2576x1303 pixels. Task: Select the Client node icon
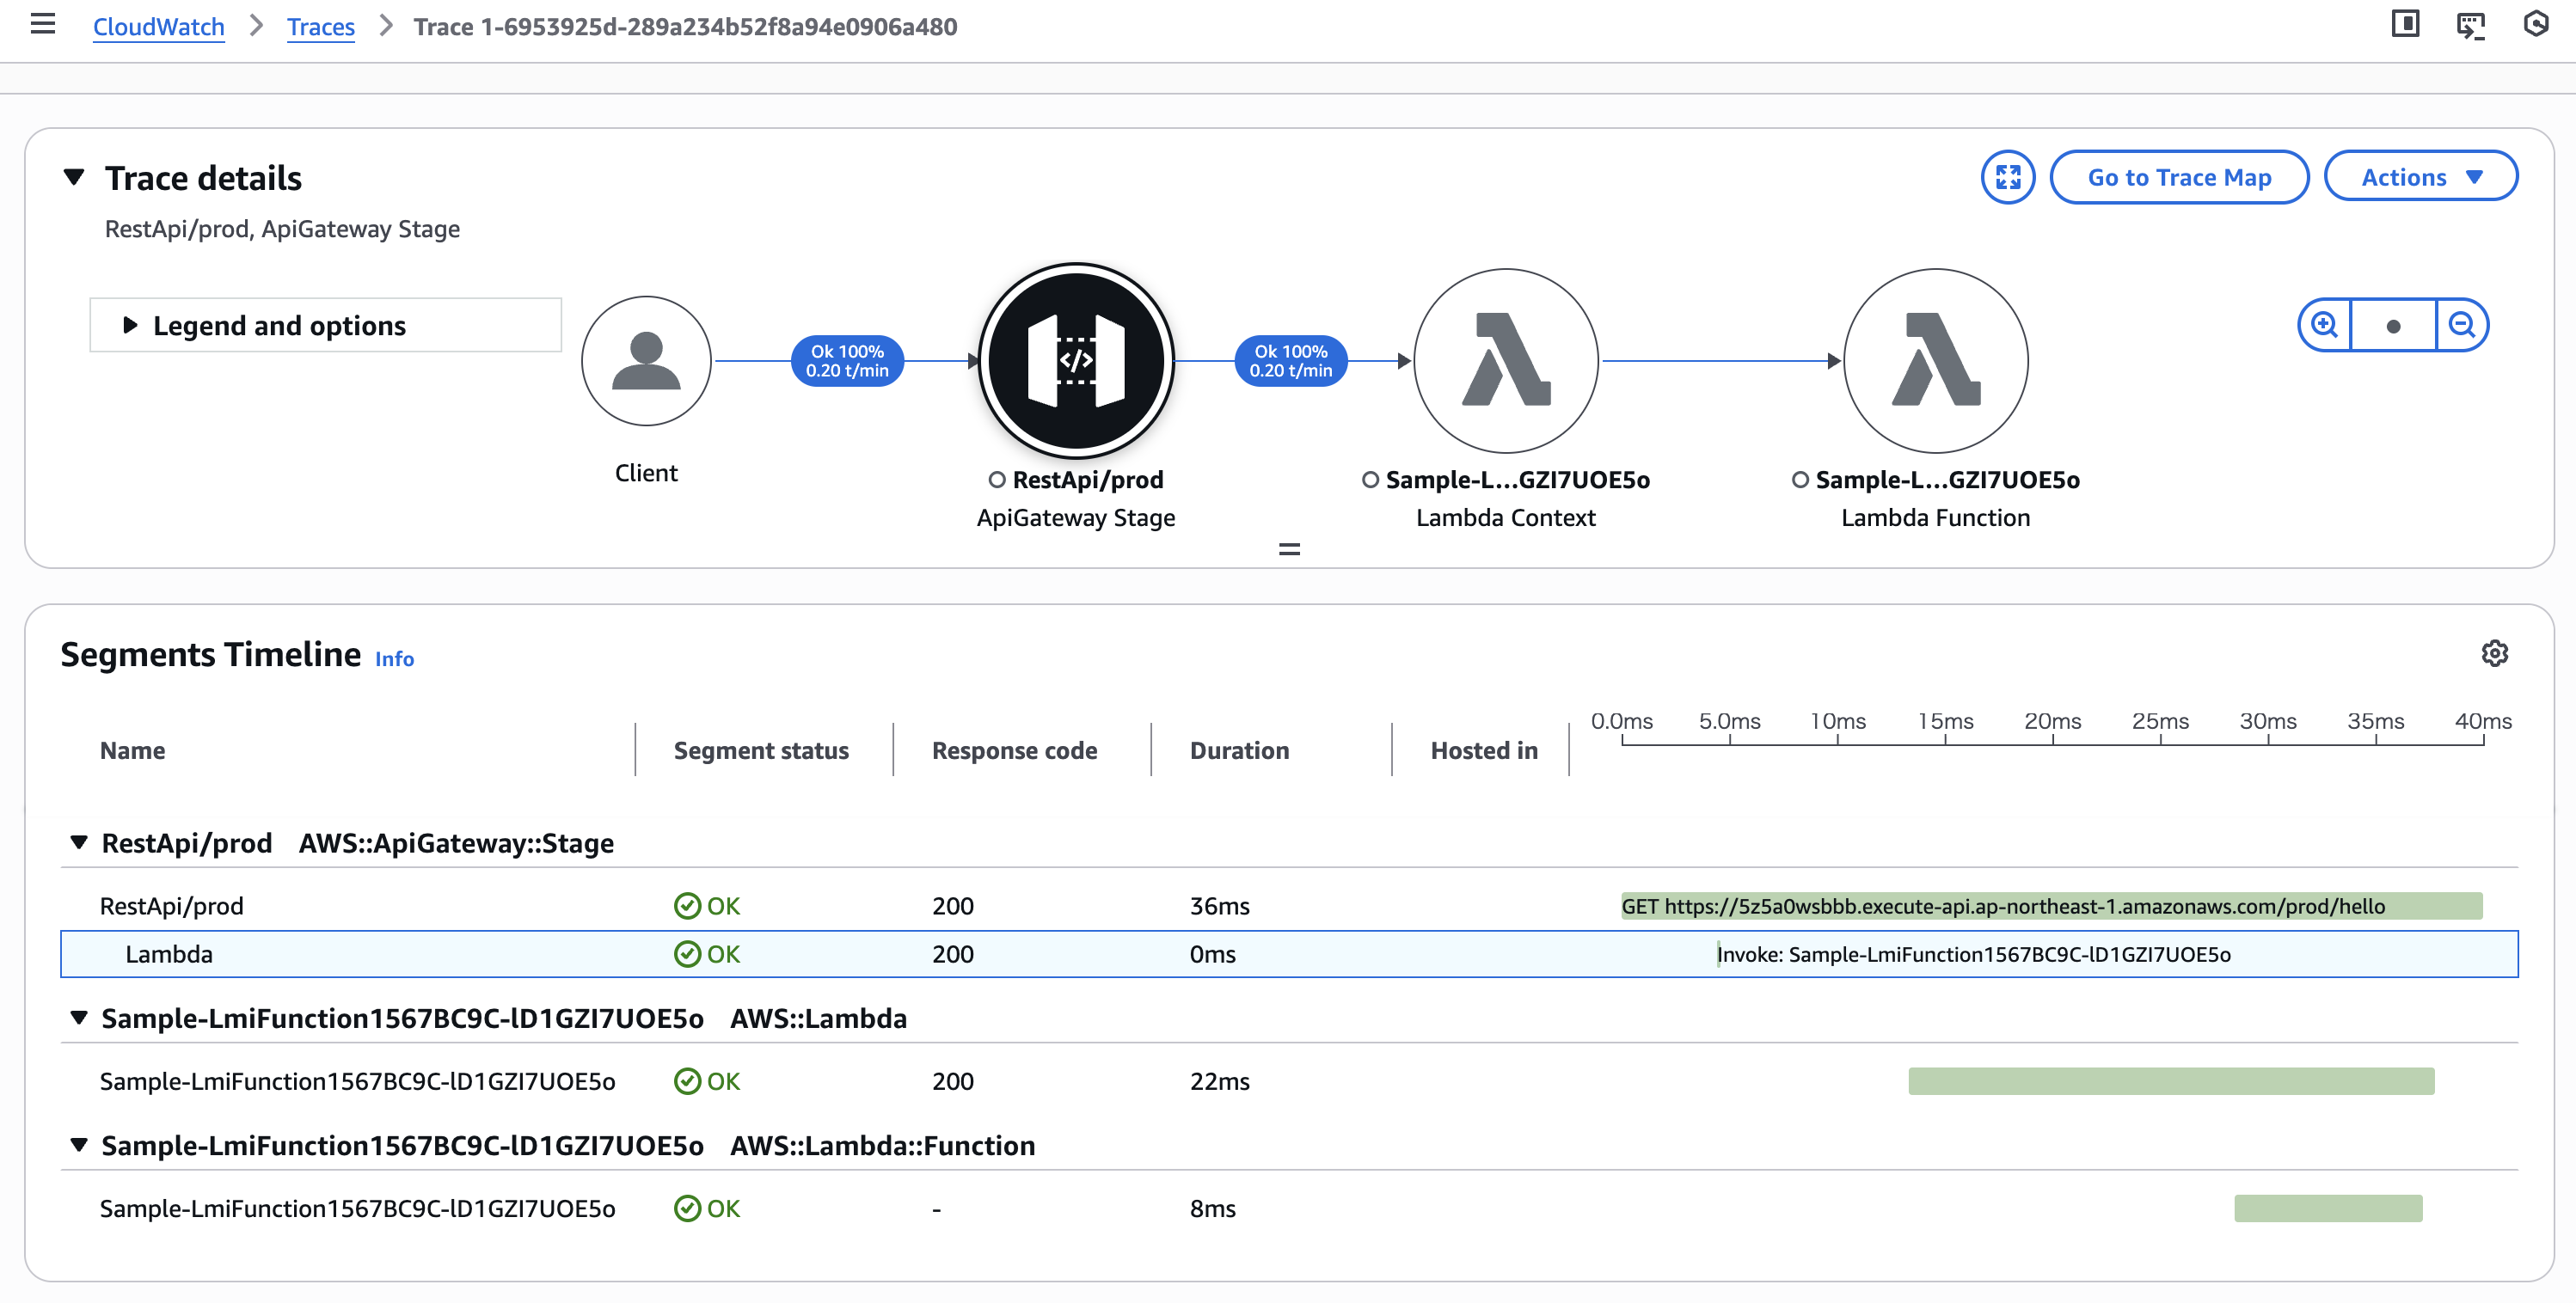pos(646,361)
